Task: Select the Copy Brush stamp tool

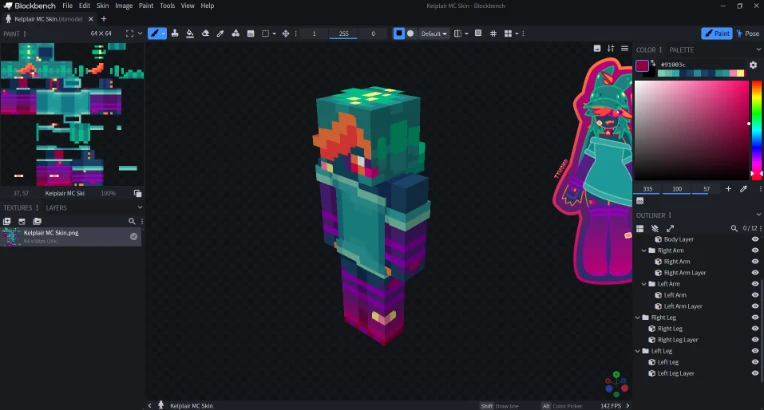Action: pos(174,34)
